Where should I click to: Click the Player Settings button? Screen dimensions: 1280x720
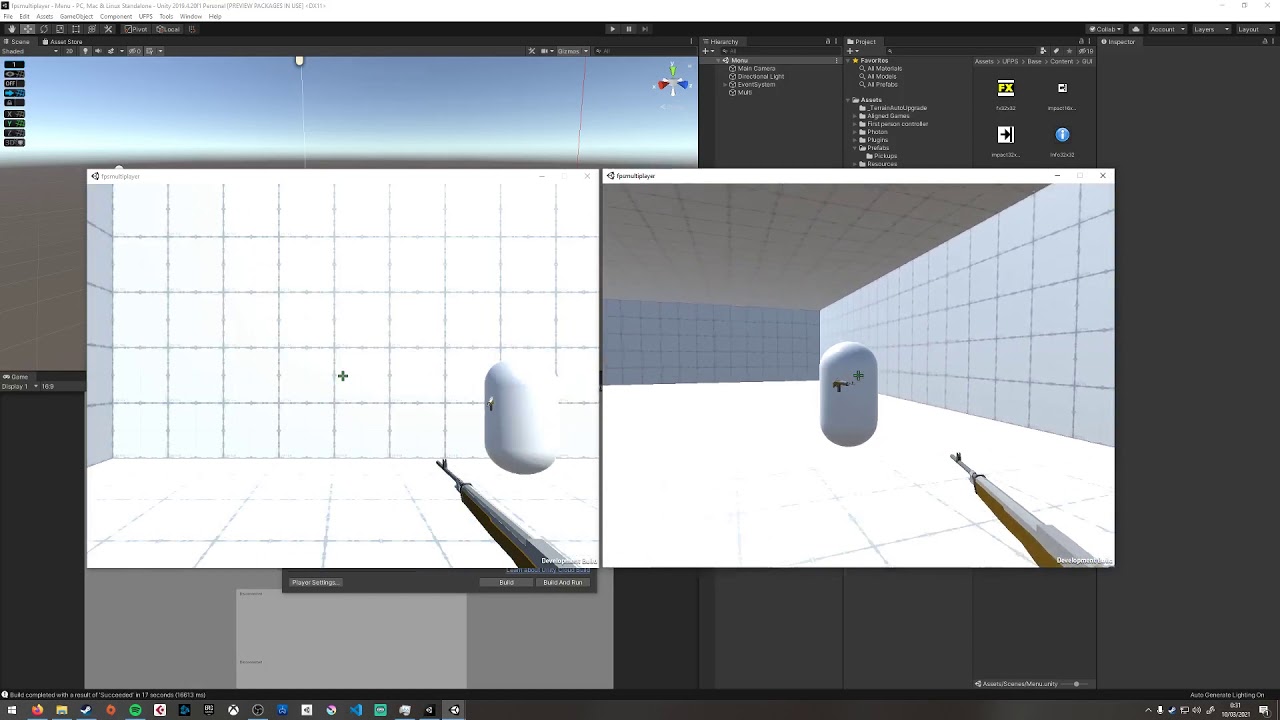coord(315,582)
